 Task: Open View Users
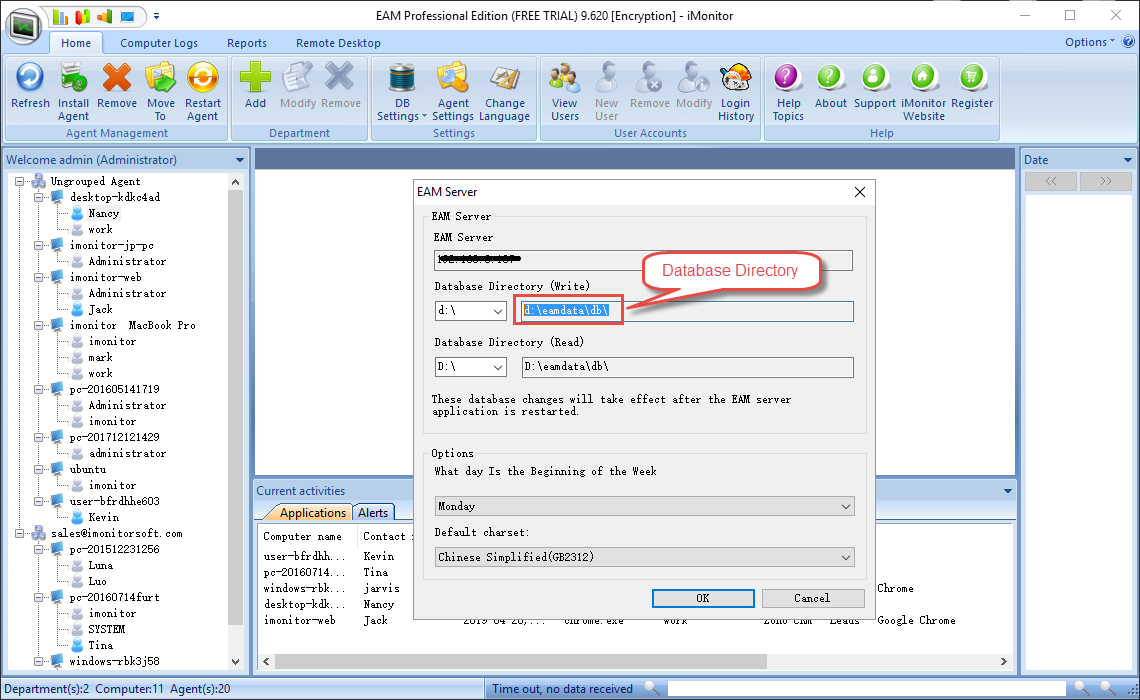(565, 77)
